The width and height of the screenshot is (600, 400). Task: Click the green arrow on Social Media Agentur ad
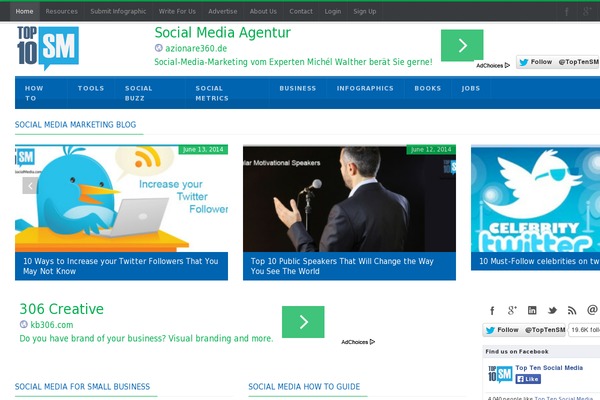coord(462,45)
